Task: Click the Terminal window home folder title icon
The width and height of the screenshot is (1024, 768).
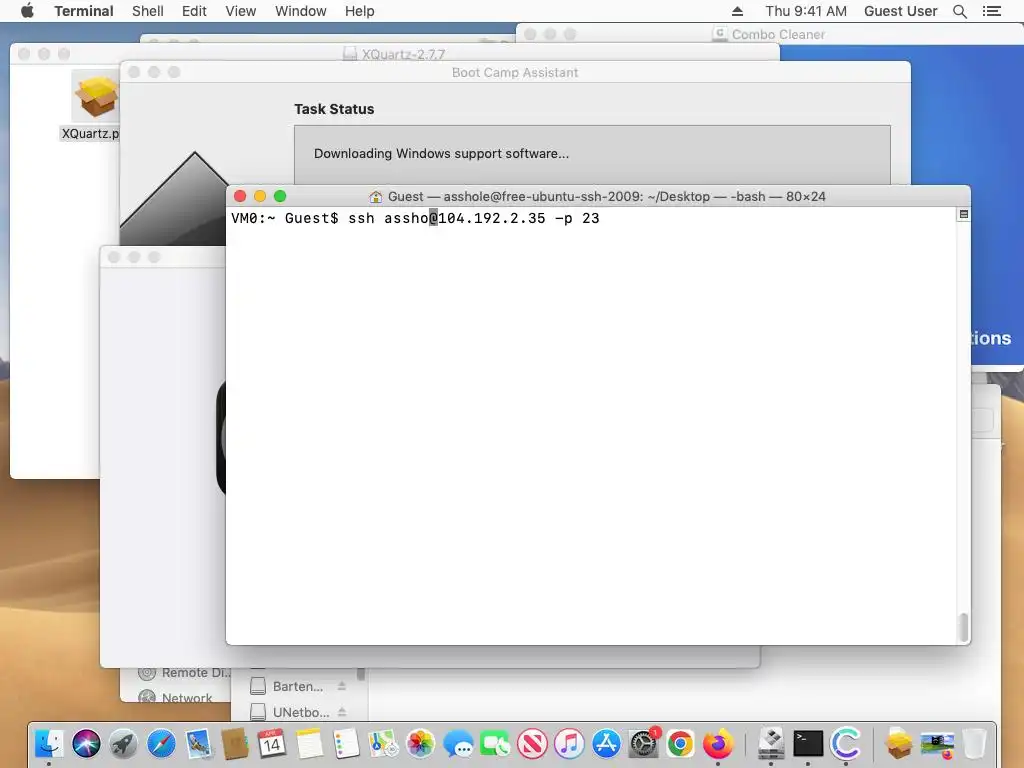Action: (x=376, y=197)
